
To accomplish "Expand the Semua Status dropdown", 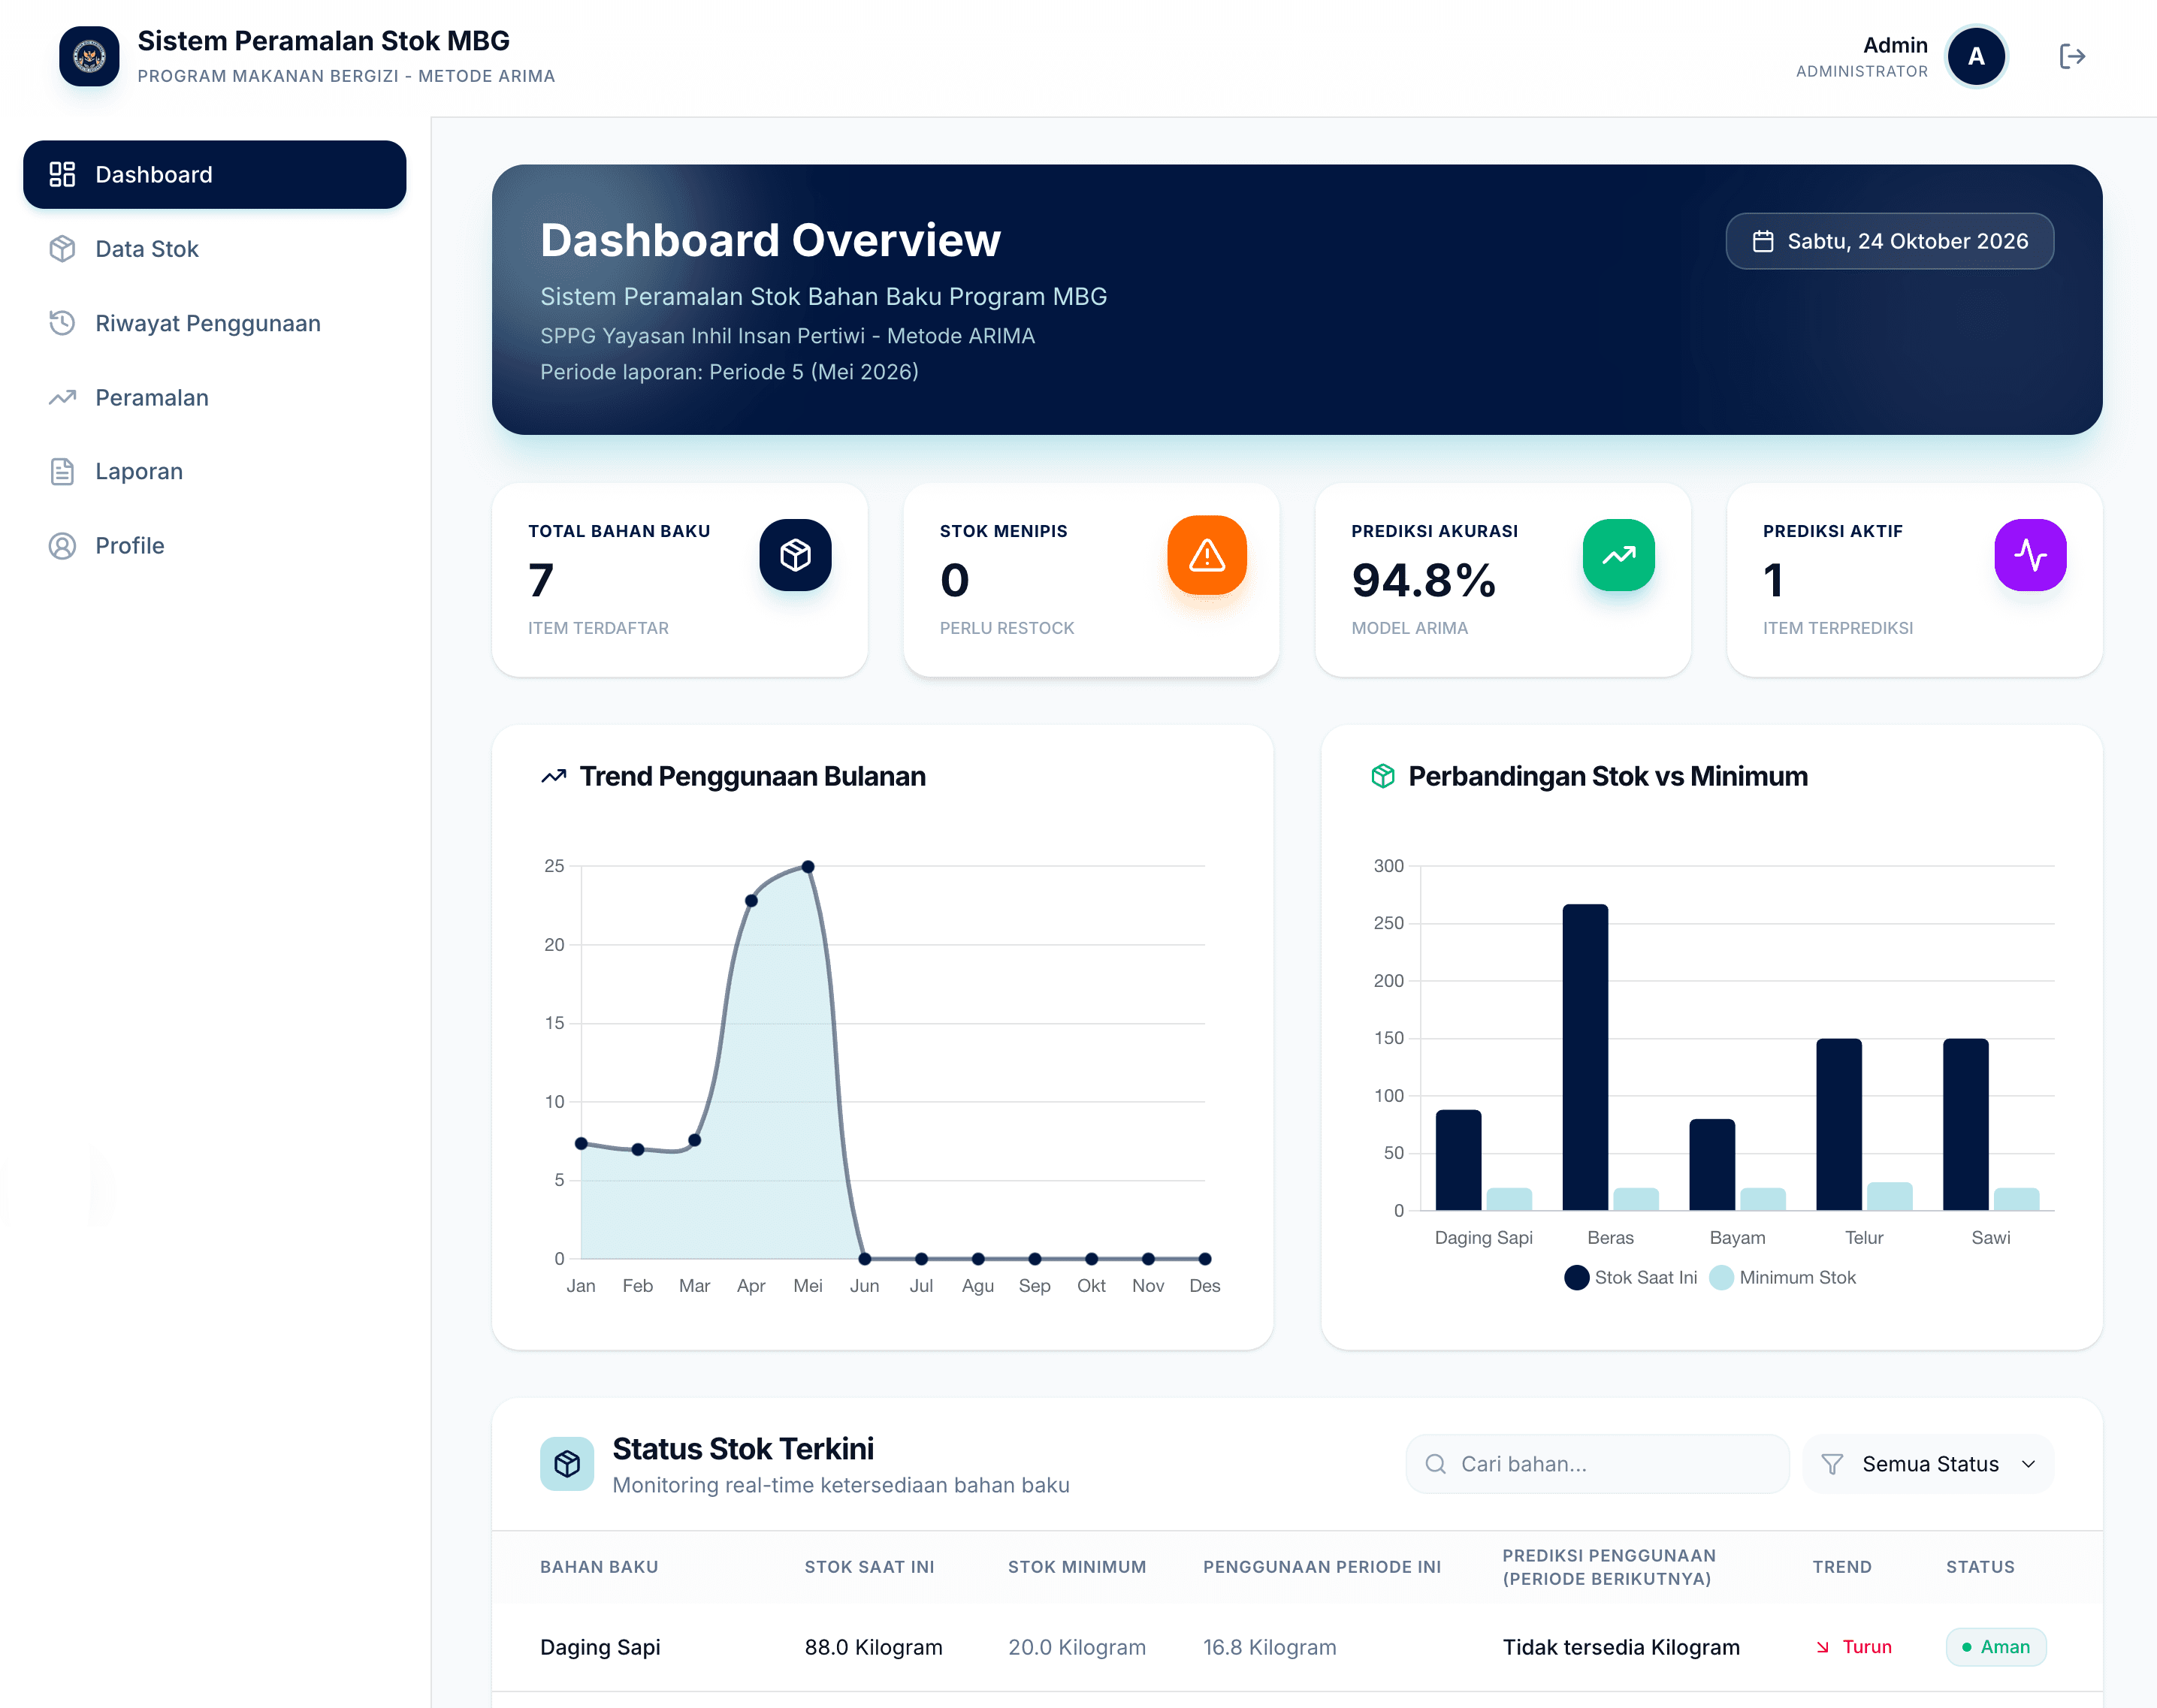I will (x=1928, y=1464).
